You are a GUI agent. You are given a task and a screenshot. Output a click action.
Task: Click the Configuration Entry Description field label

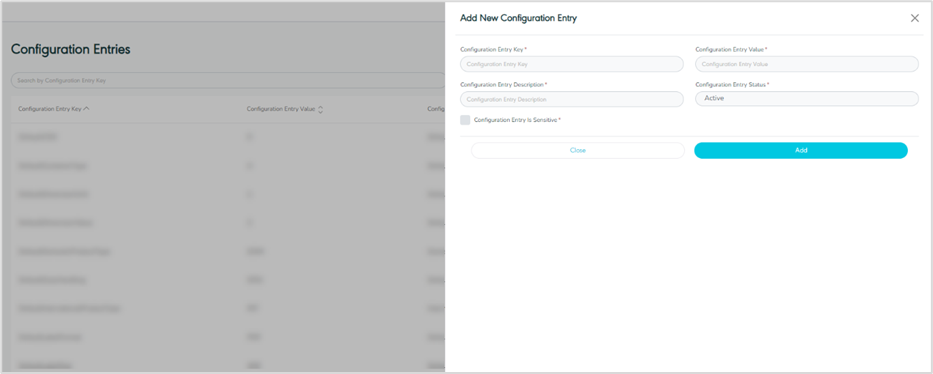point(502,84)
